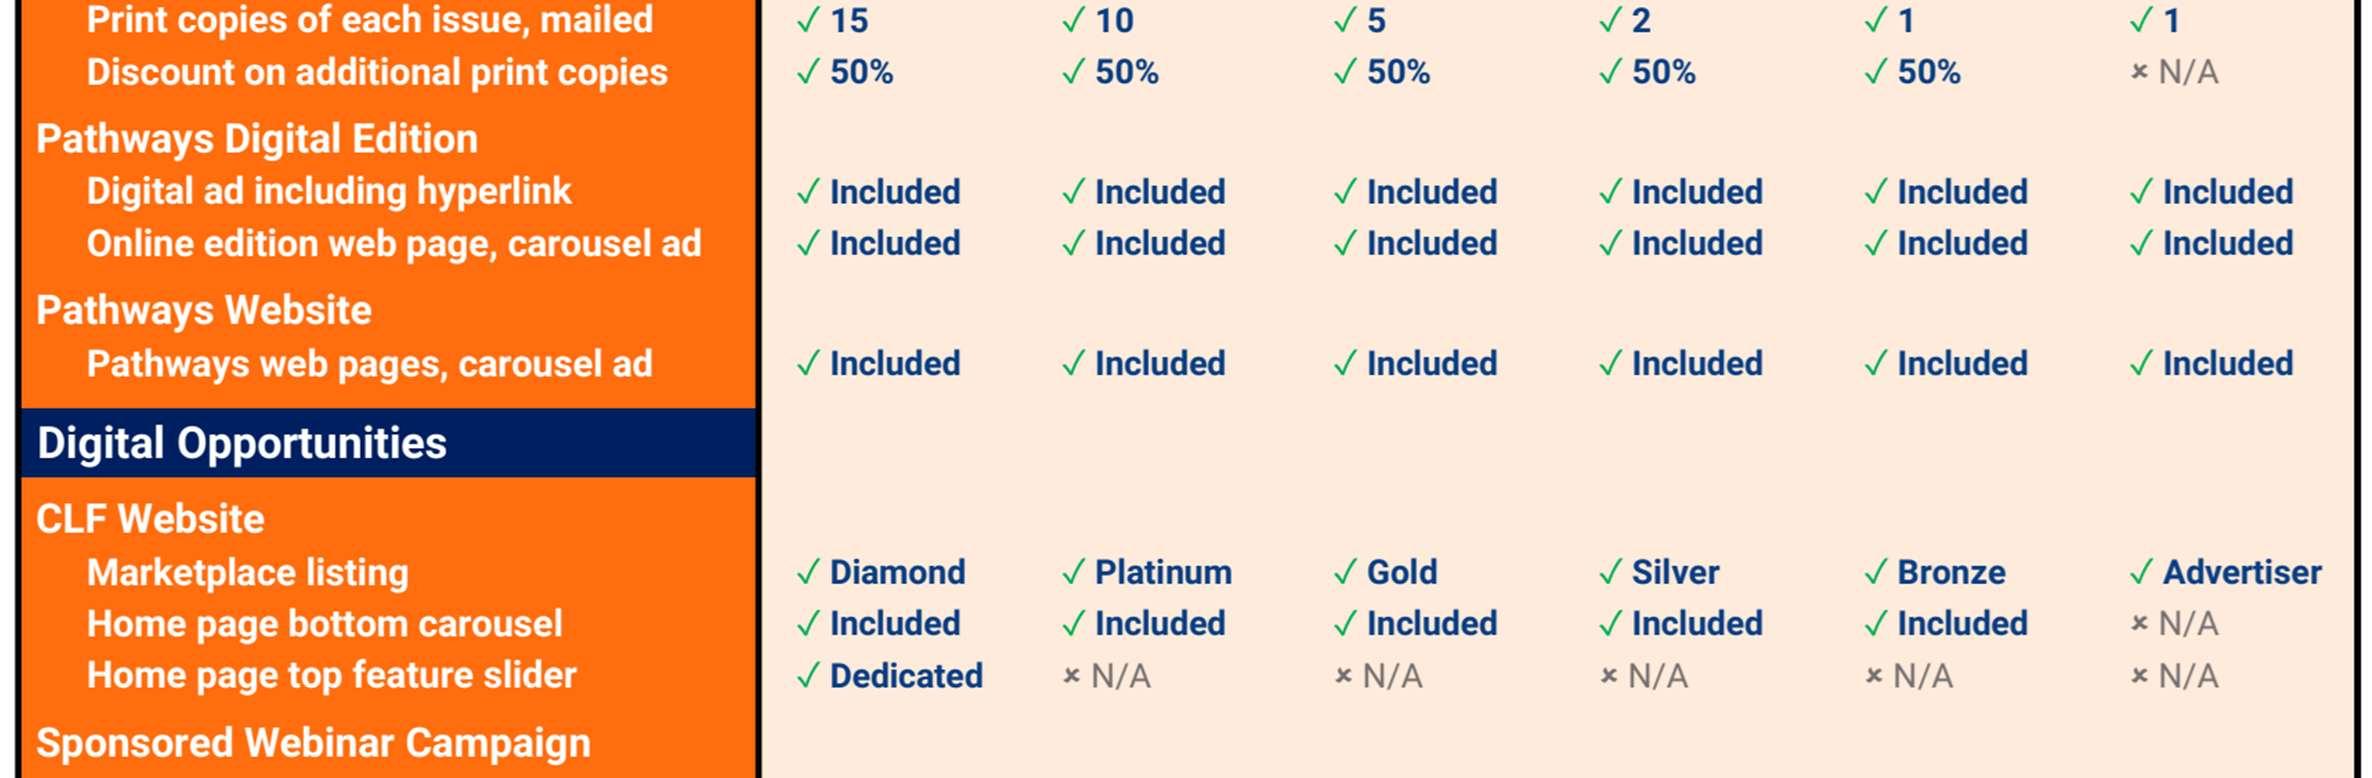The width and height of the screenshot is (2372, 778).
Task: Click the checkmark next to Bronze
Action: [x=1876, y=572]
